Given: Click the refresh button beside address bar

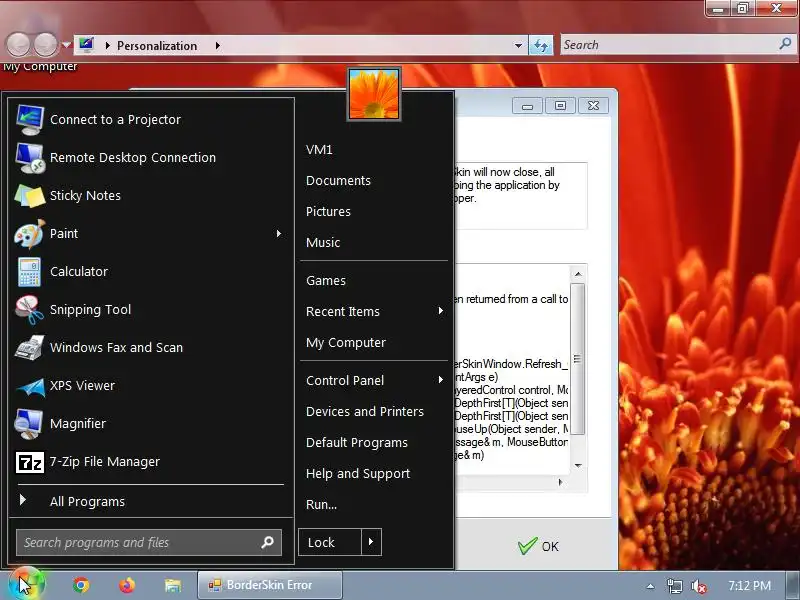Looking at the screenshot, I should pyautogui.click(x=541, y=45).
